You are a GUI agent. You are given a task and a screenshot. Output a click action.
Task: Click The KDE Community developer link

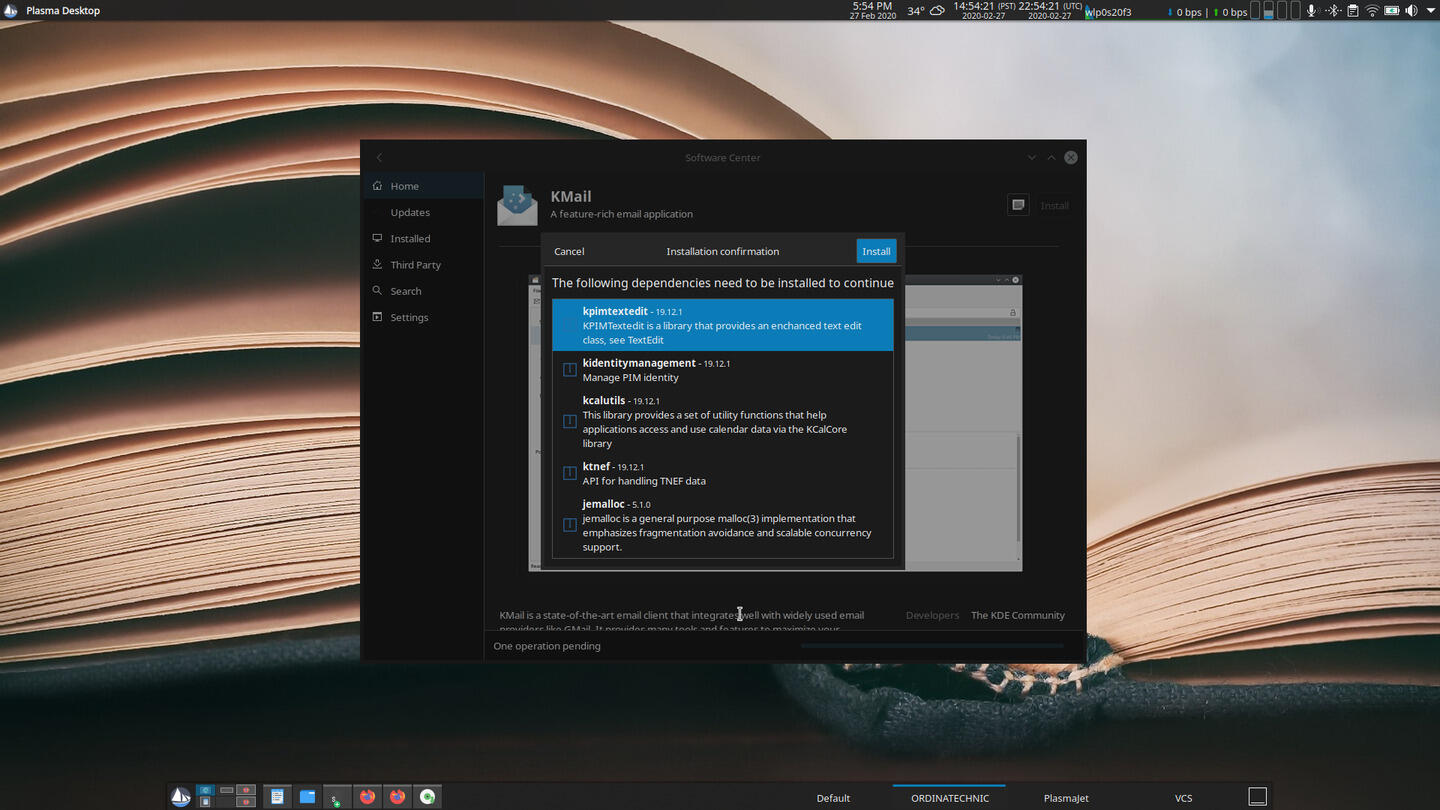pyautogui.click(x=1018, y=615)
